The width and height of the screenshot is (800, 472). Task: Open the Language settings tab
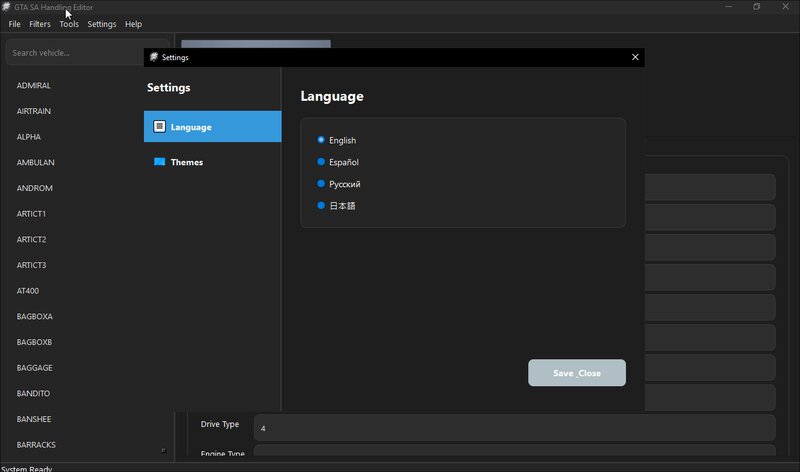click(212, 127)
